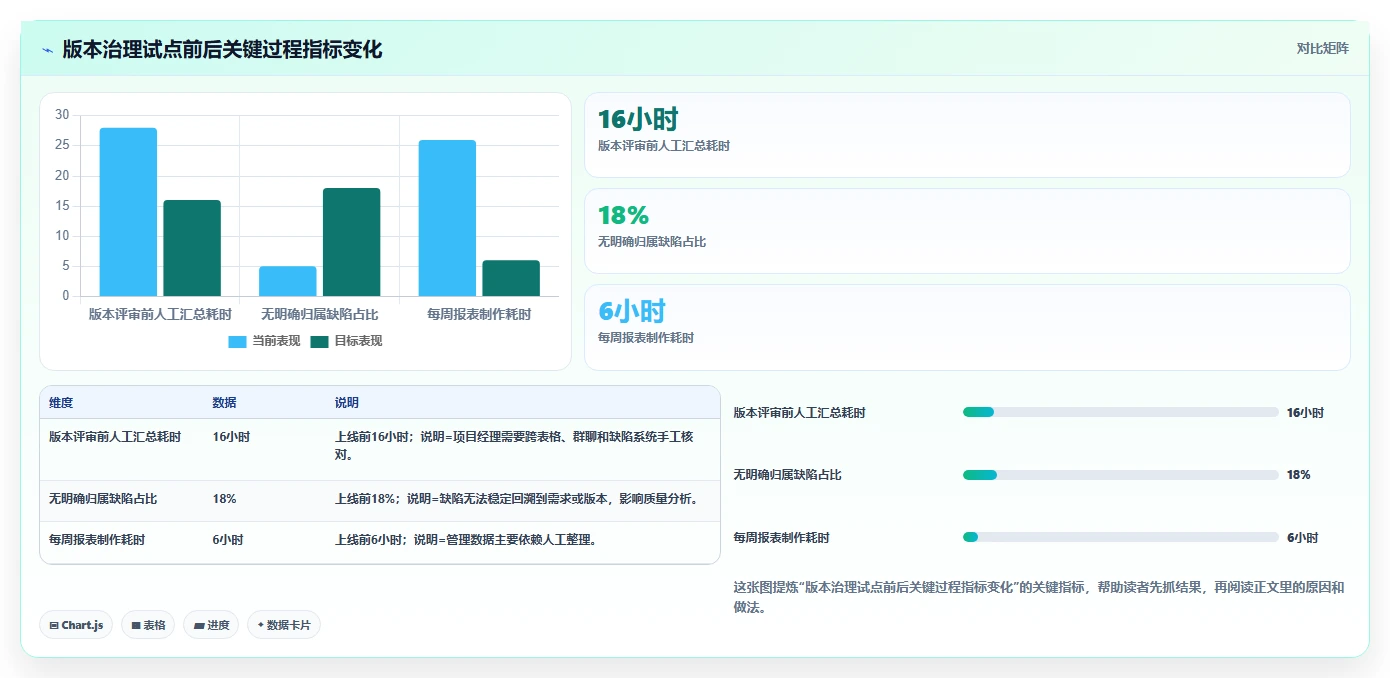Click the 6小时 value beside the progress bar
The image size is (1390, 678).
tap(1302, 537)
